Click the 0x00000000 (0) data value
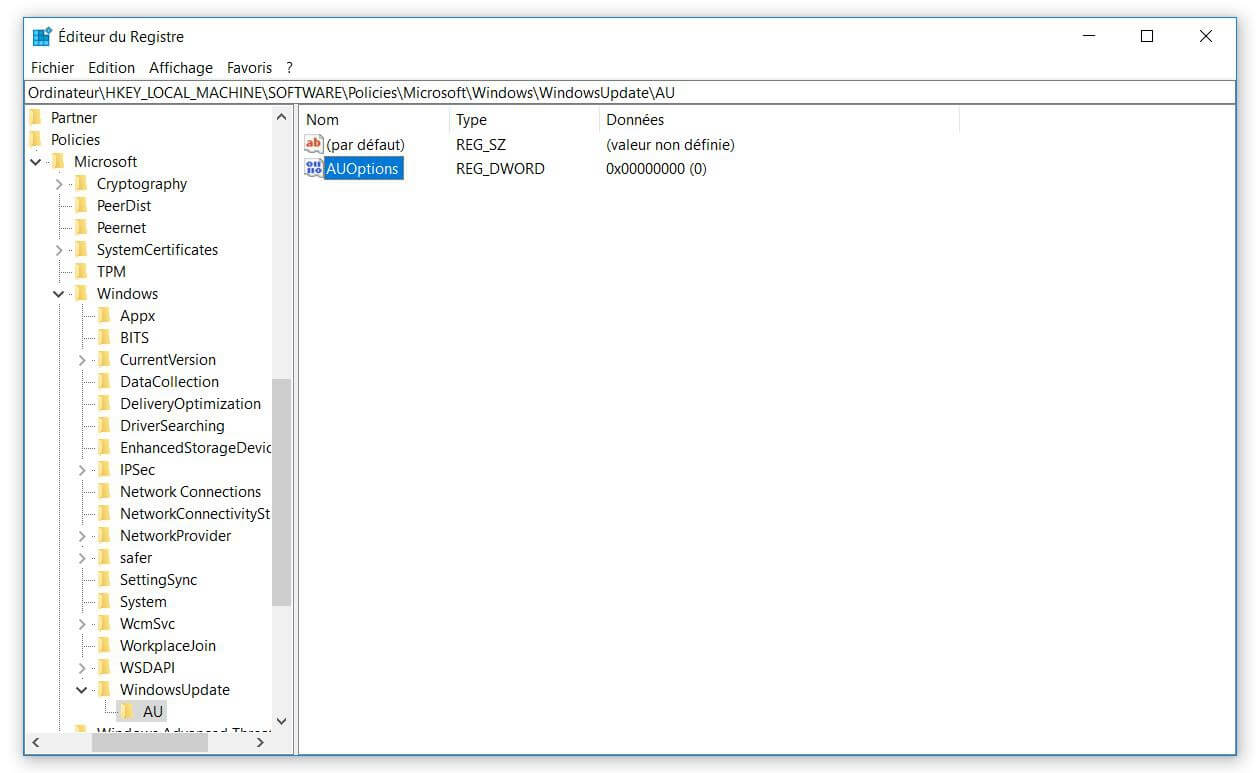 click(656, 169)
